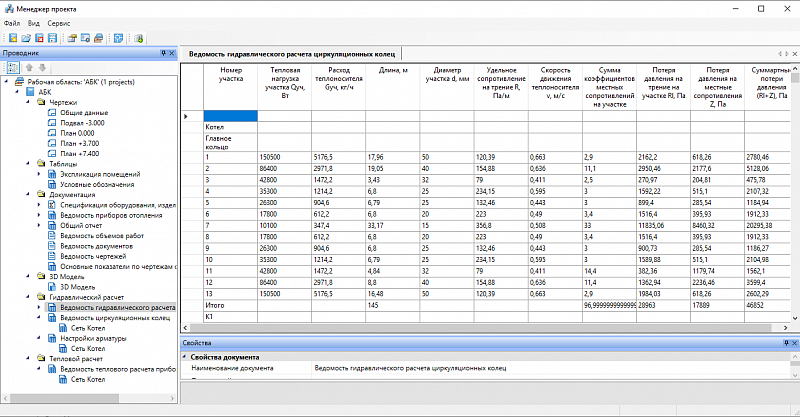
Task: Expand the Экспликация помещений table node
Action: (x=39, y=174)
